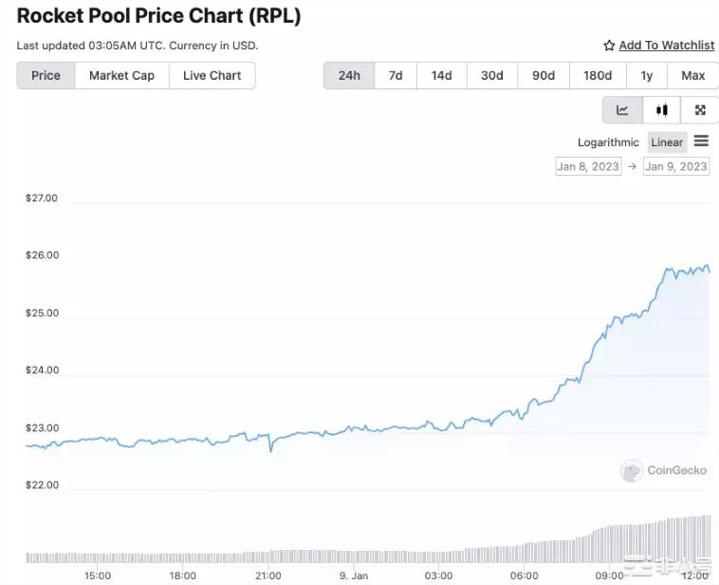Click the star icon beside Add To Watchlist
The height and width of the screenshot is (585, 719).
point(609,46)
